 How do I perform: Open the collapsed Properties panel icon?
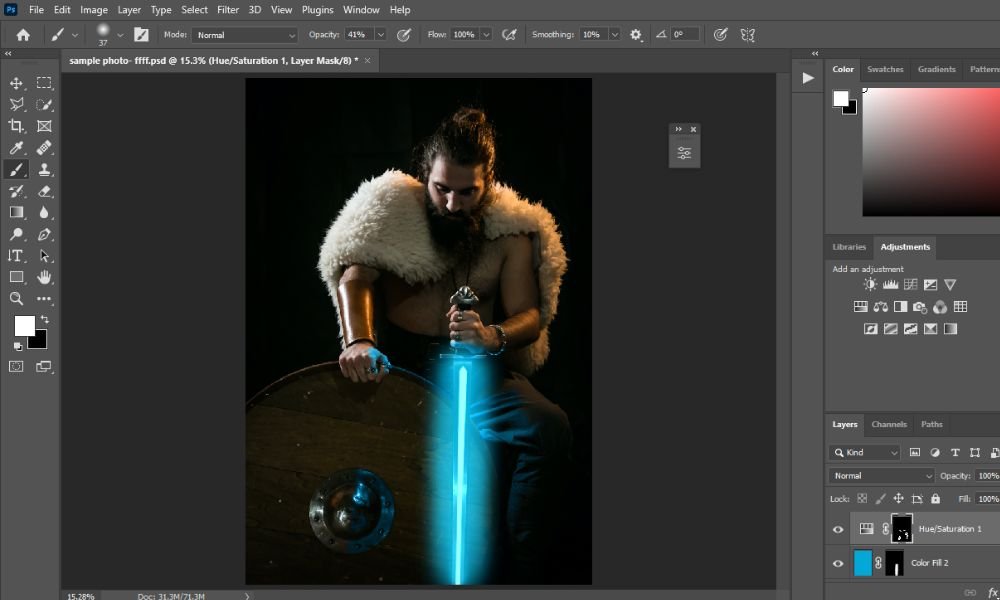click(684, 153)
